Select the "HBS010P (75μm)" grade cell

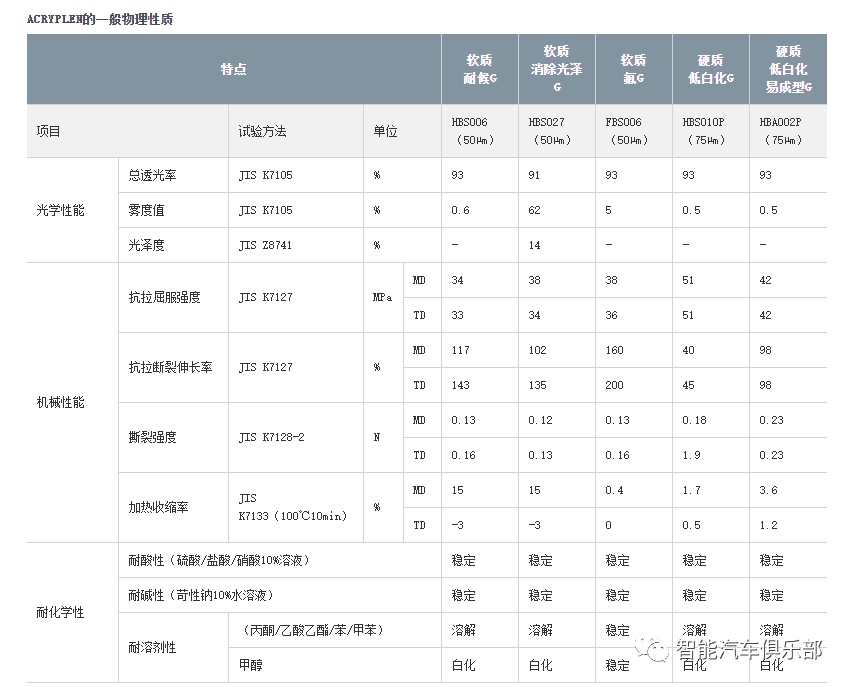[711, 131]
